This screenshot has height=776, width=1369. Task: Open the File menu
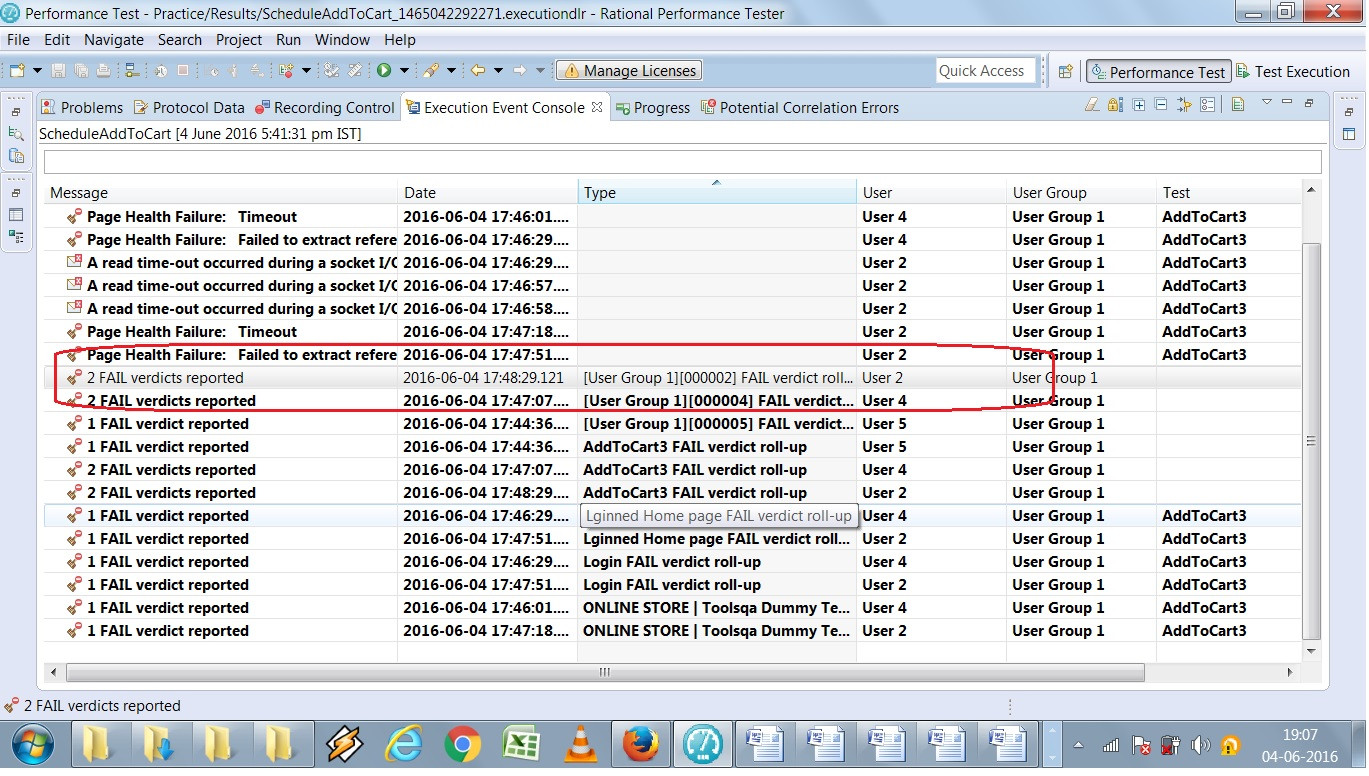tap(18, 40)
